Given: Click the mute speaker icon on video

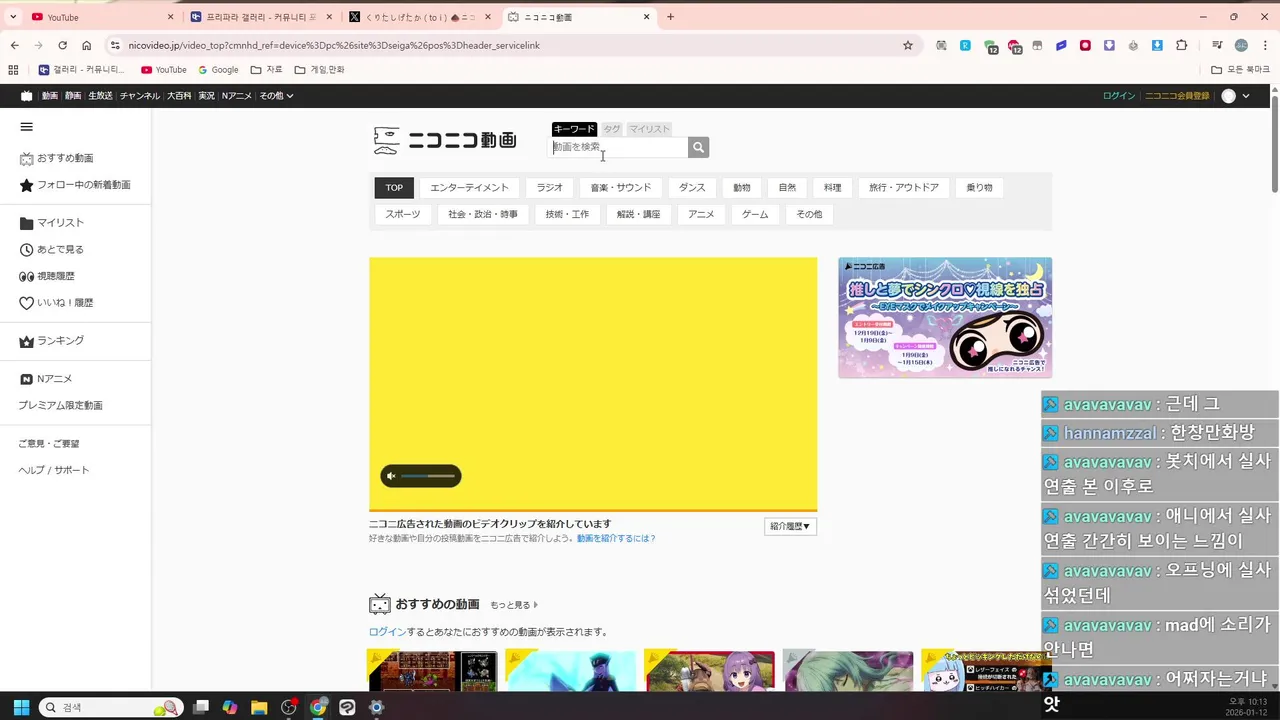Looking at the screenshot, I should pos(391,476).
